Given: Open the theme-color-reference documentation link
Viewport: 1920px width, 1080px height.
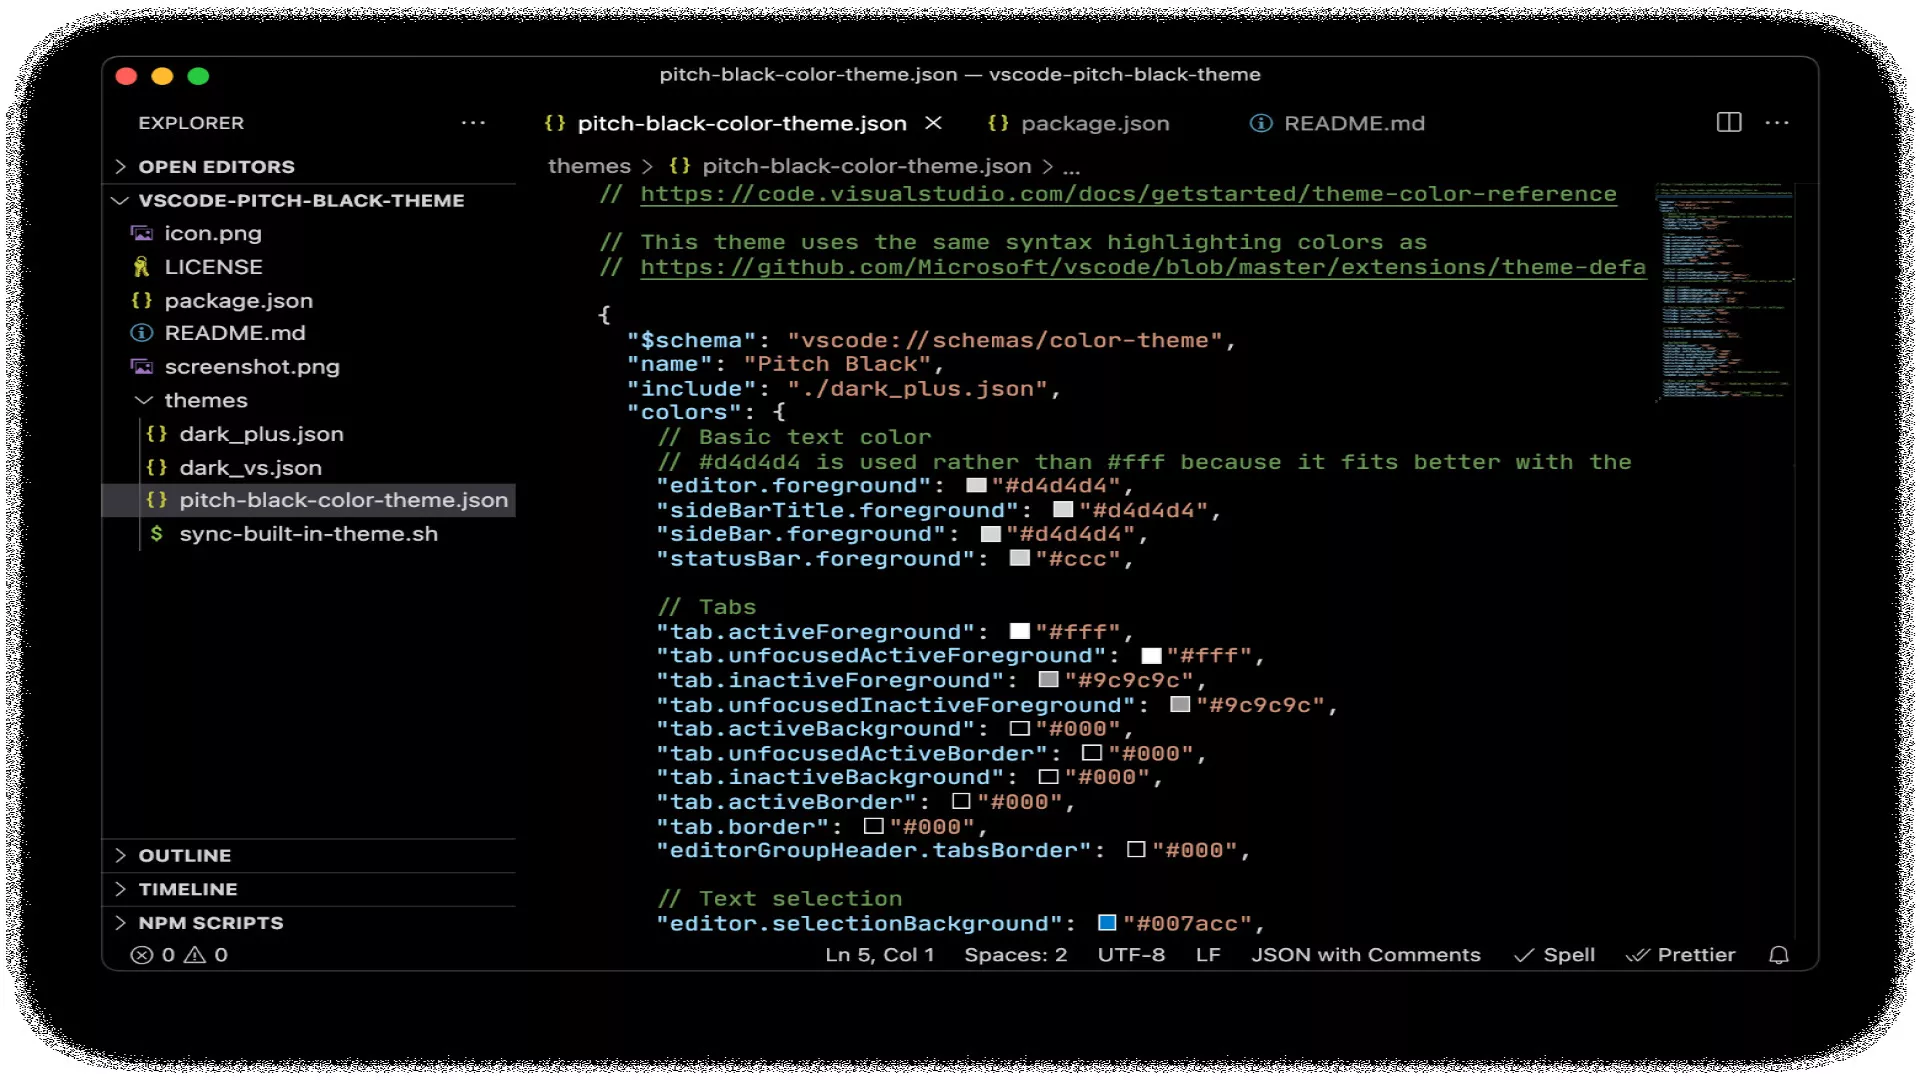Looking at the screenshot, I should (x=1128, y=194).
